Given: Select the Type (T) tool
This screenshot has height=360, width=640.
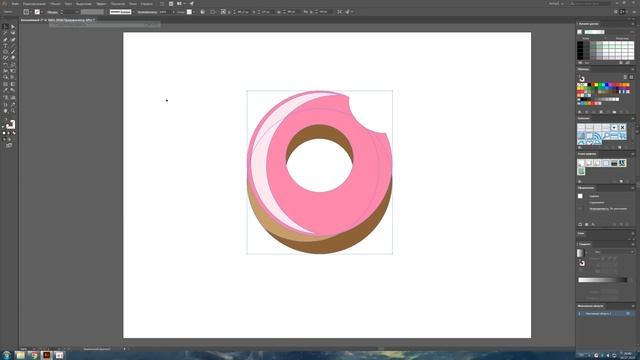Looking at the screenshot, I should (5, 46).
